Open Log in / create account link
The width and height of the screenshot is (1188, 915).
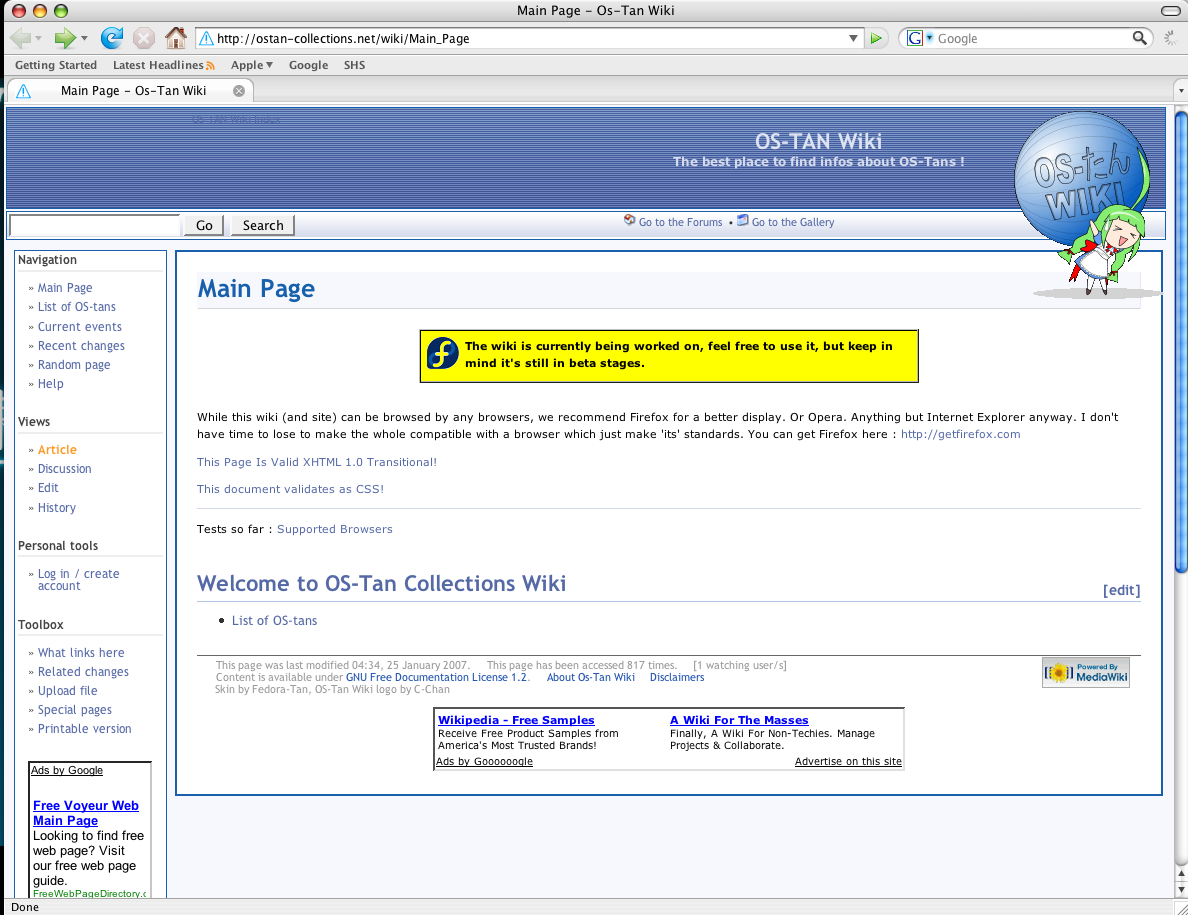tap(79, 579)
